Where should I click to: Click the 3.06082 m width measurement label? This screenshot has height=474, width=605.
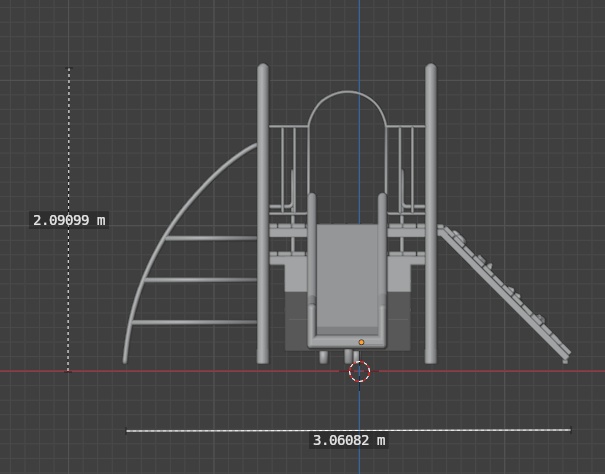point(349,440)
